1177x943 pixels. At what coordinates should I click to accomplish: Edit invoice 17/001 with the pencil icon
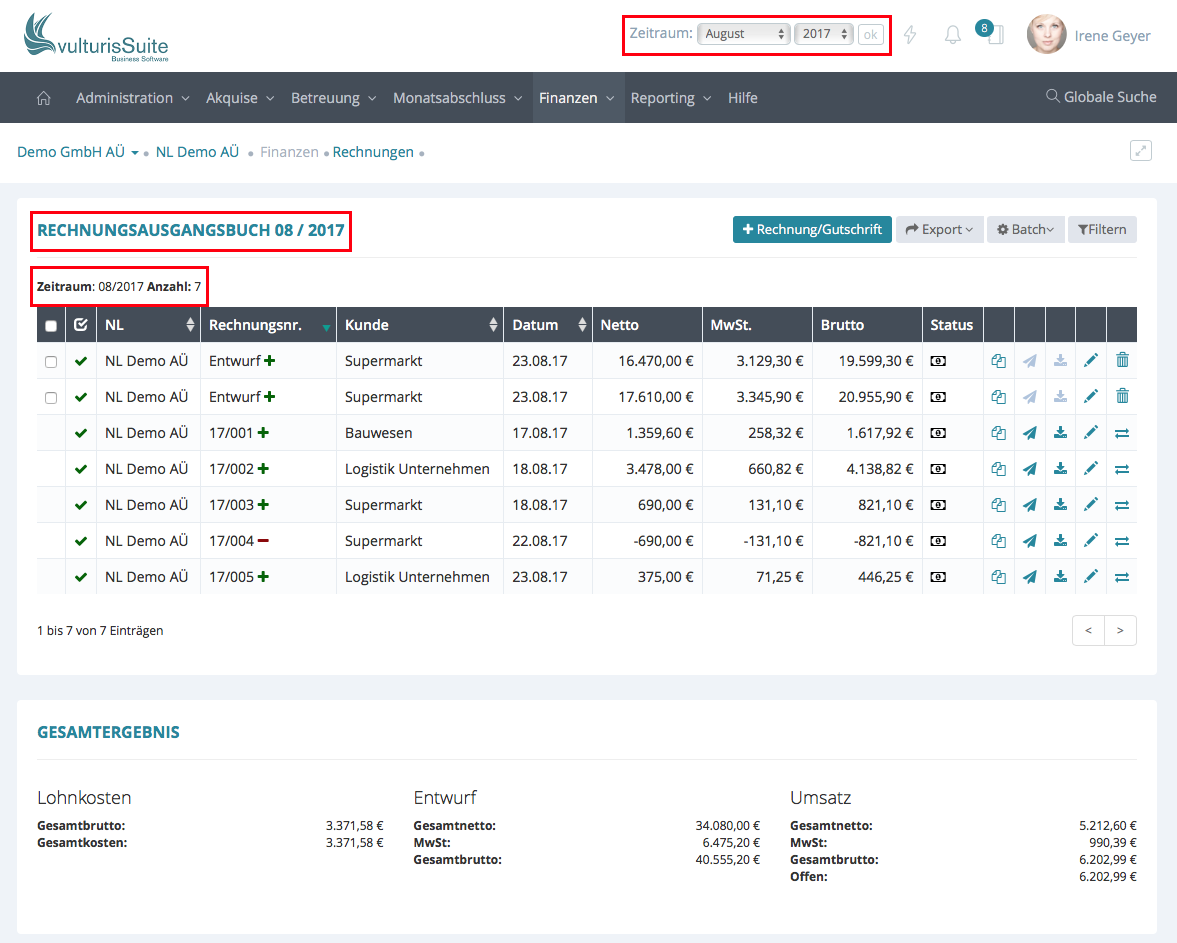[x=1091, y=433]
